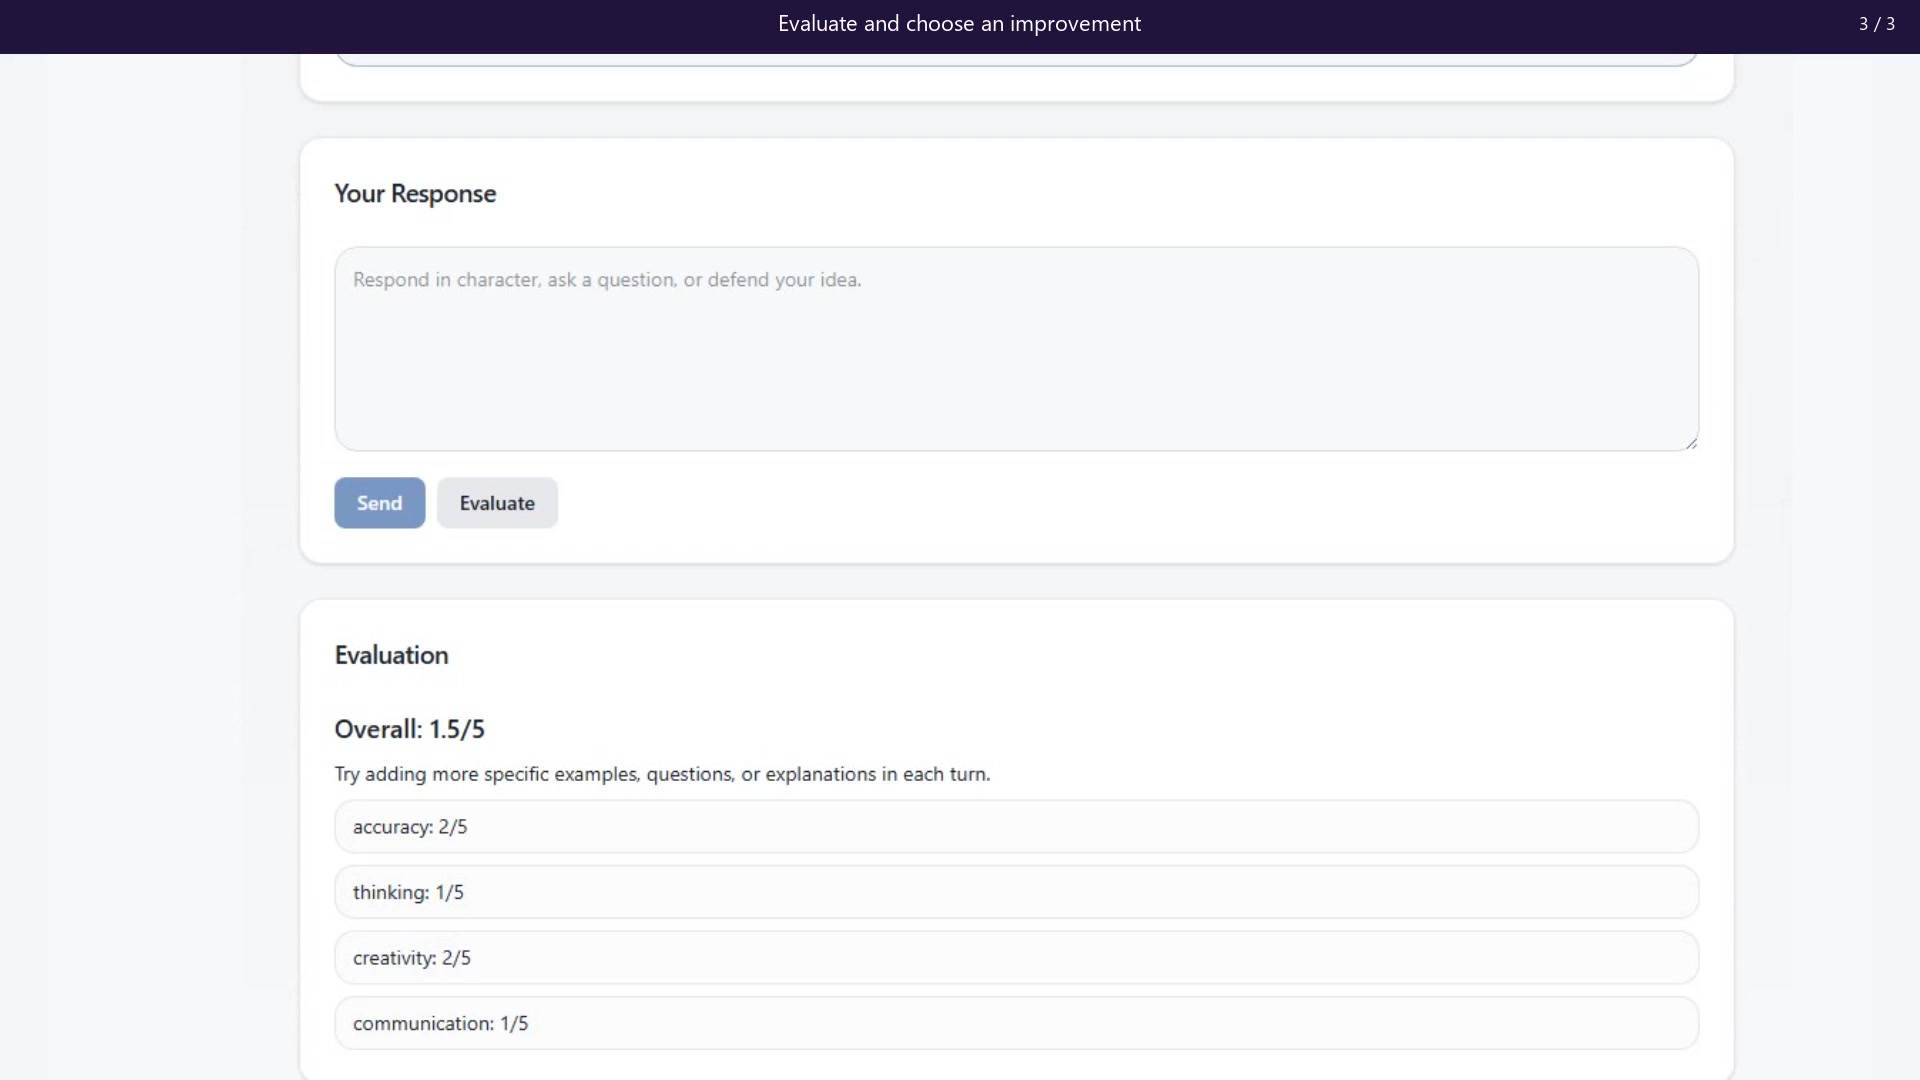Click the Send button
The width and height of the screenshot is (1920, 1080).
pos(379,503)
